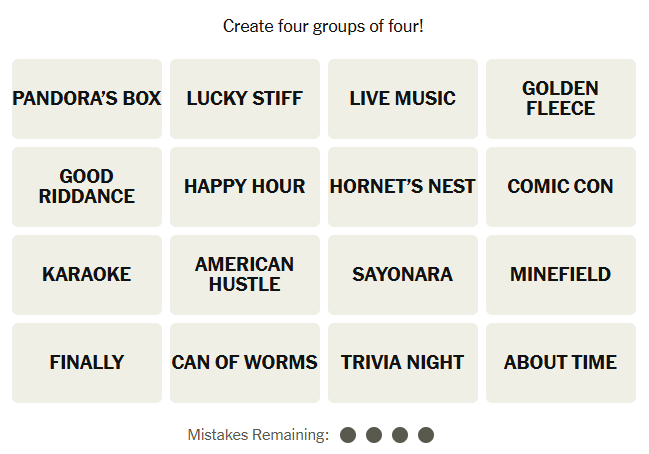Pick the TRIVIA NIGHT tile
This screenshot has height=454, width=649.
(x=403, y=363)
